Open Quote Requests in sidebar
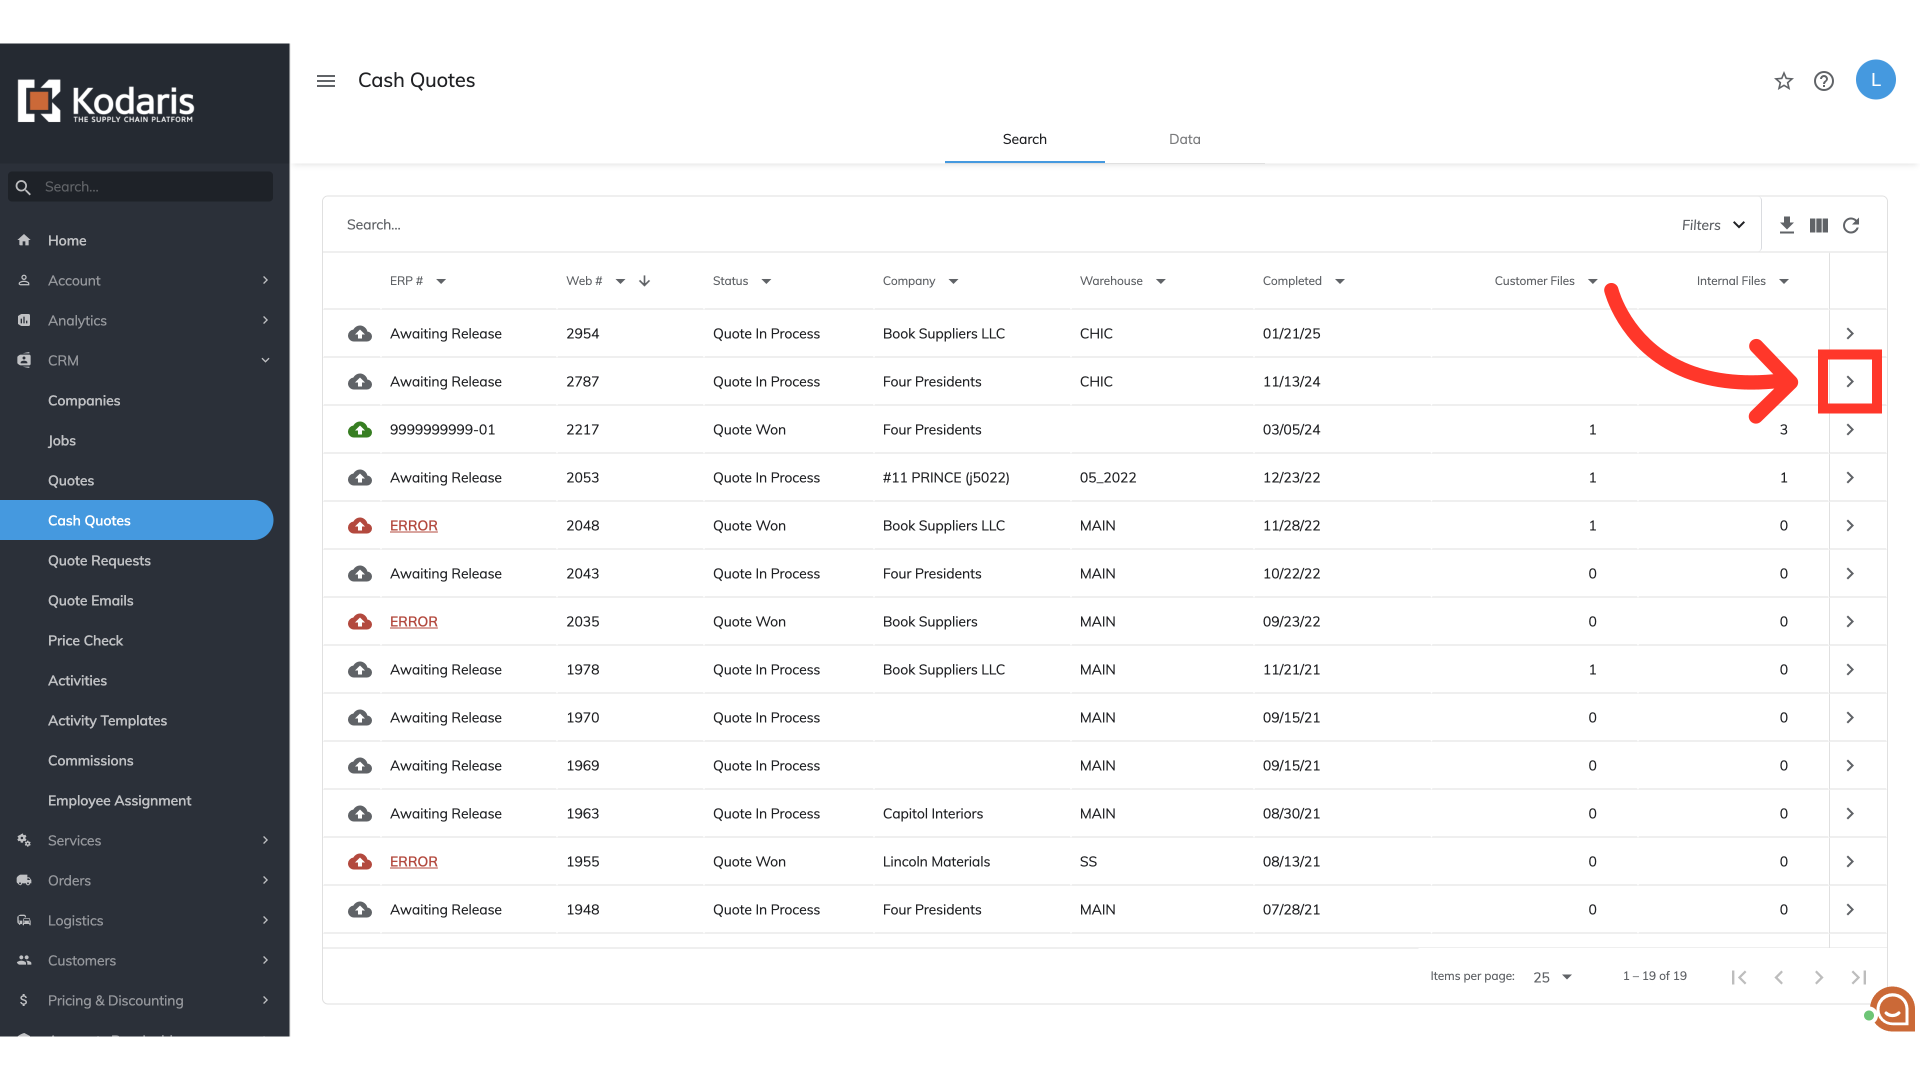 click(99, 560)
